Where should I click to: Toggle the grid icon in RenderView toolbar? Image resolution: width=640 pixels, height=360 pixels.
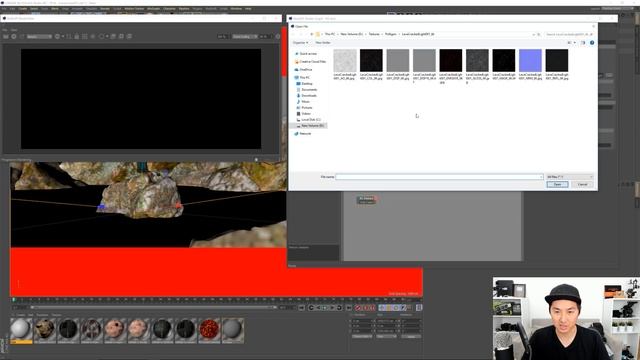84,37
